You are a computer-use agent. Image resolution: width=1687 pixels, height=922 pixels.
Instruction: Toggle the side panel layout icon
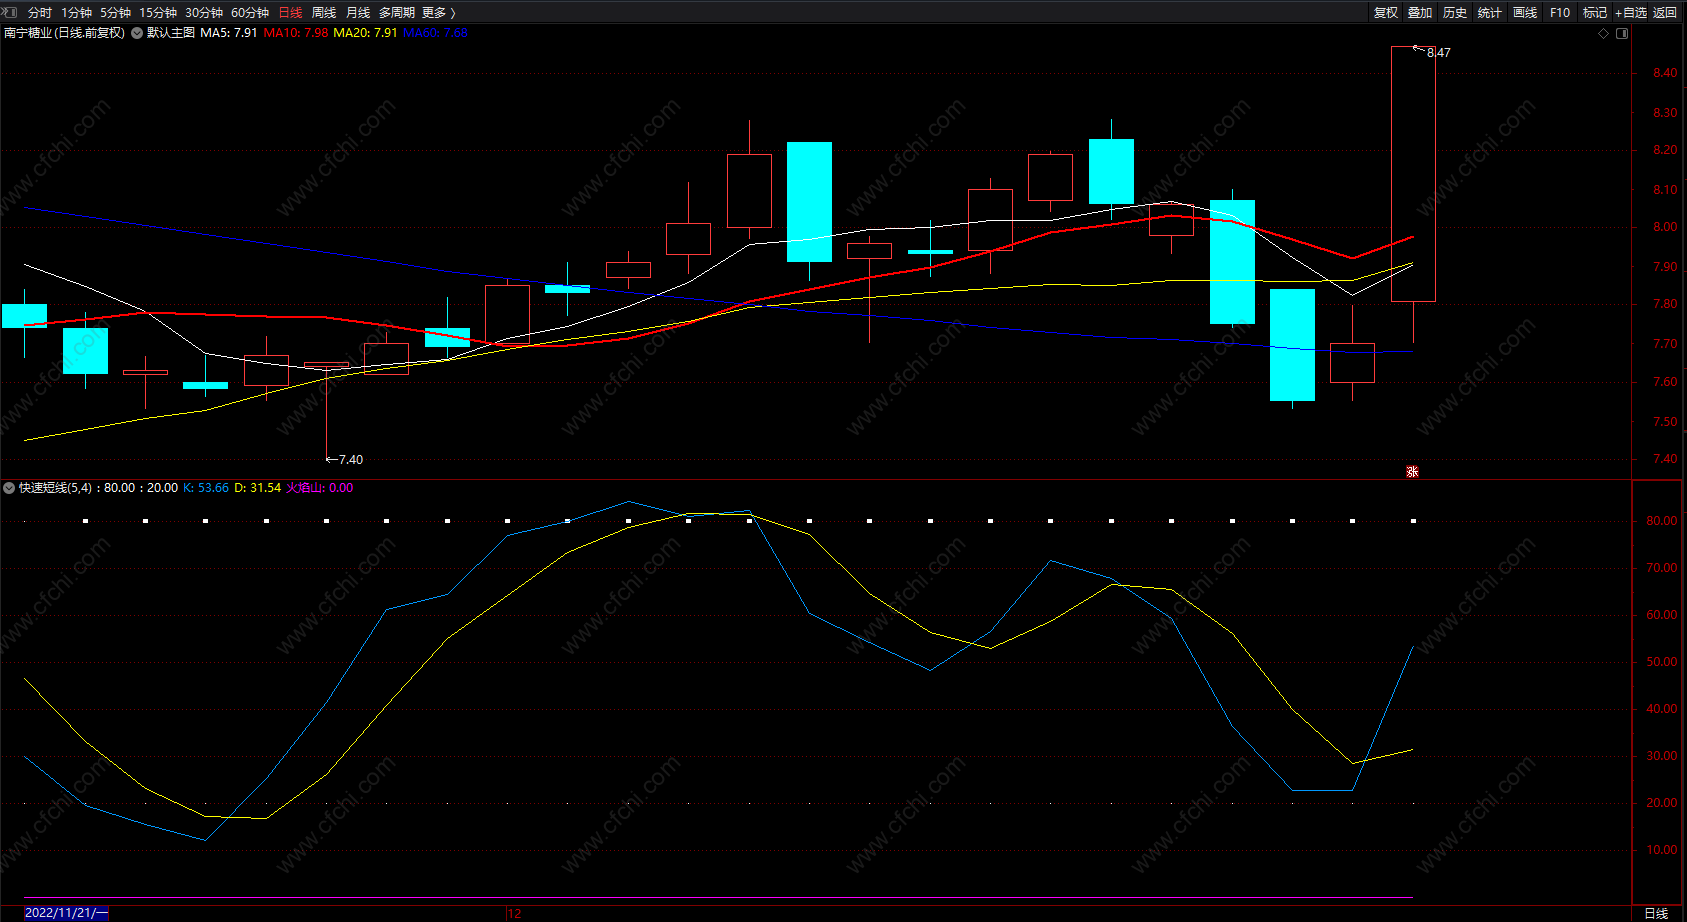tap(1622, 33)
